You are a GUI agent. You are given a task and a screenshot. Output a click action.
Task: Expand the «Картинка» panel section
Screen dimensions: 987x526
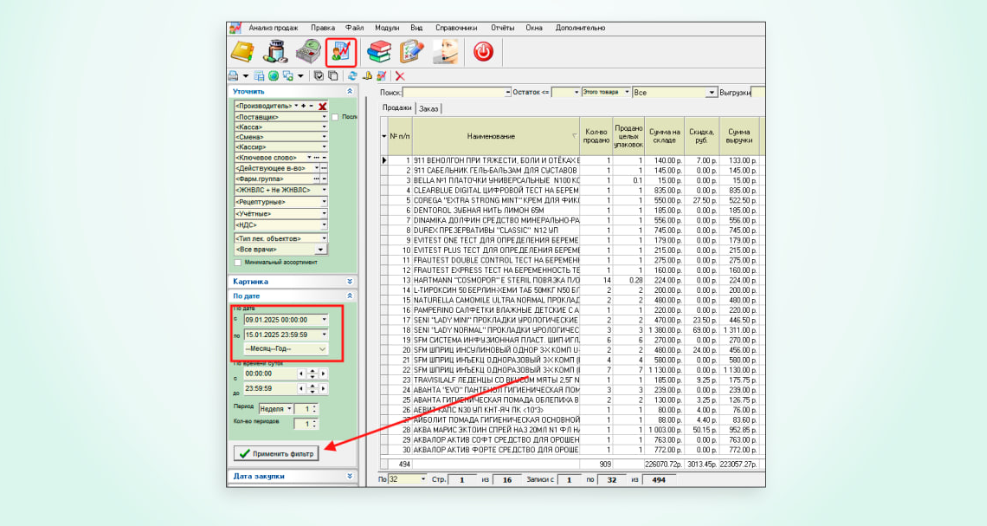pyautogui.click(x=349, y=282)
